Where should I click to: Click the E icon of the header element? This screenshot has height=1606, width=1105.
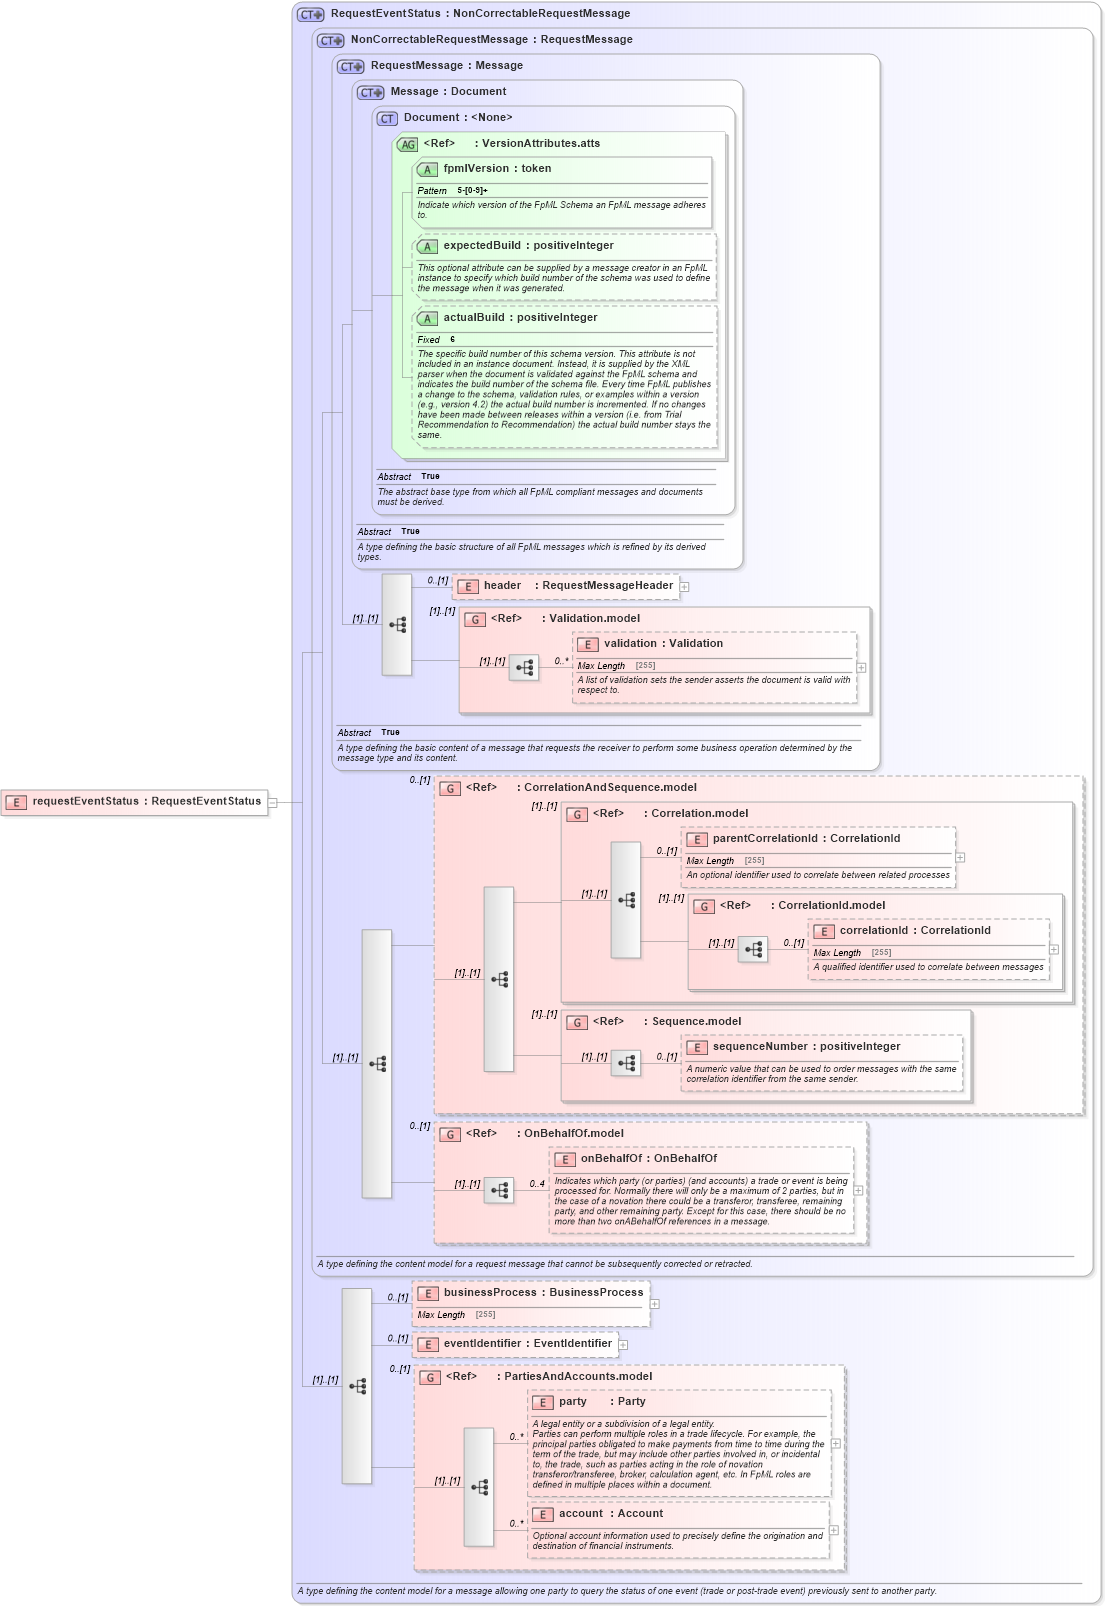click(467, 587)
